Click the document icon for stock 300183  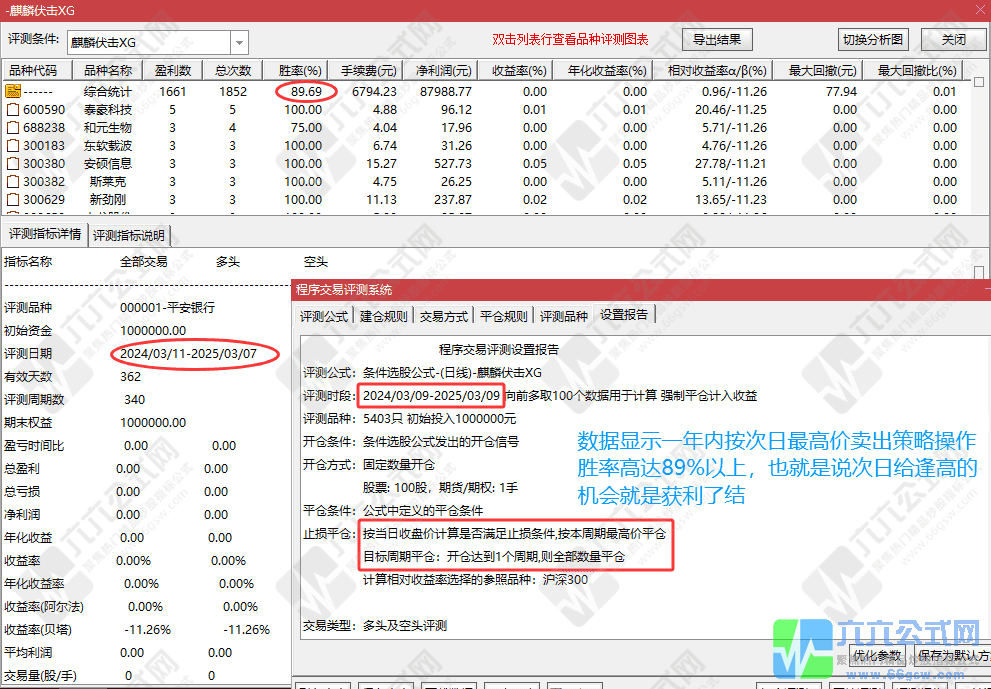(x=13, y=146)
